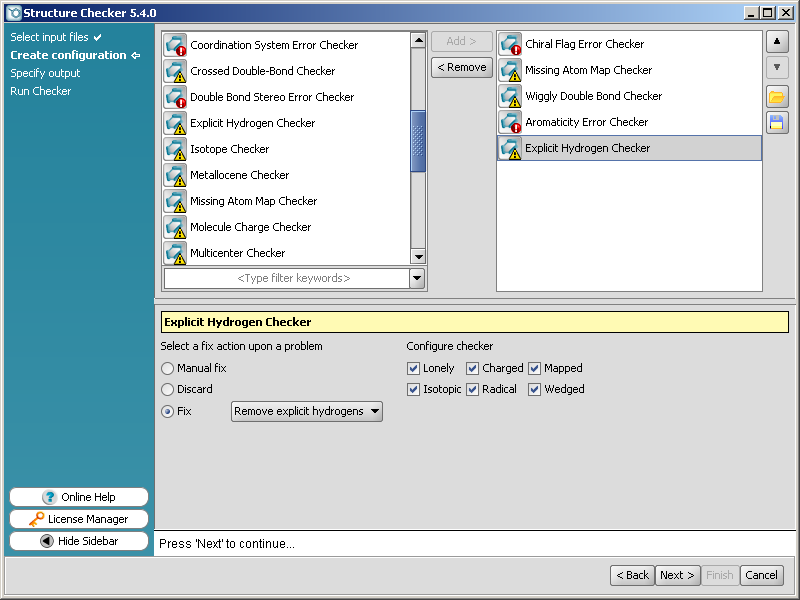Click Next to continue
Image resolution: width=800 pixels, height=600 pixels.
[677, 575]
